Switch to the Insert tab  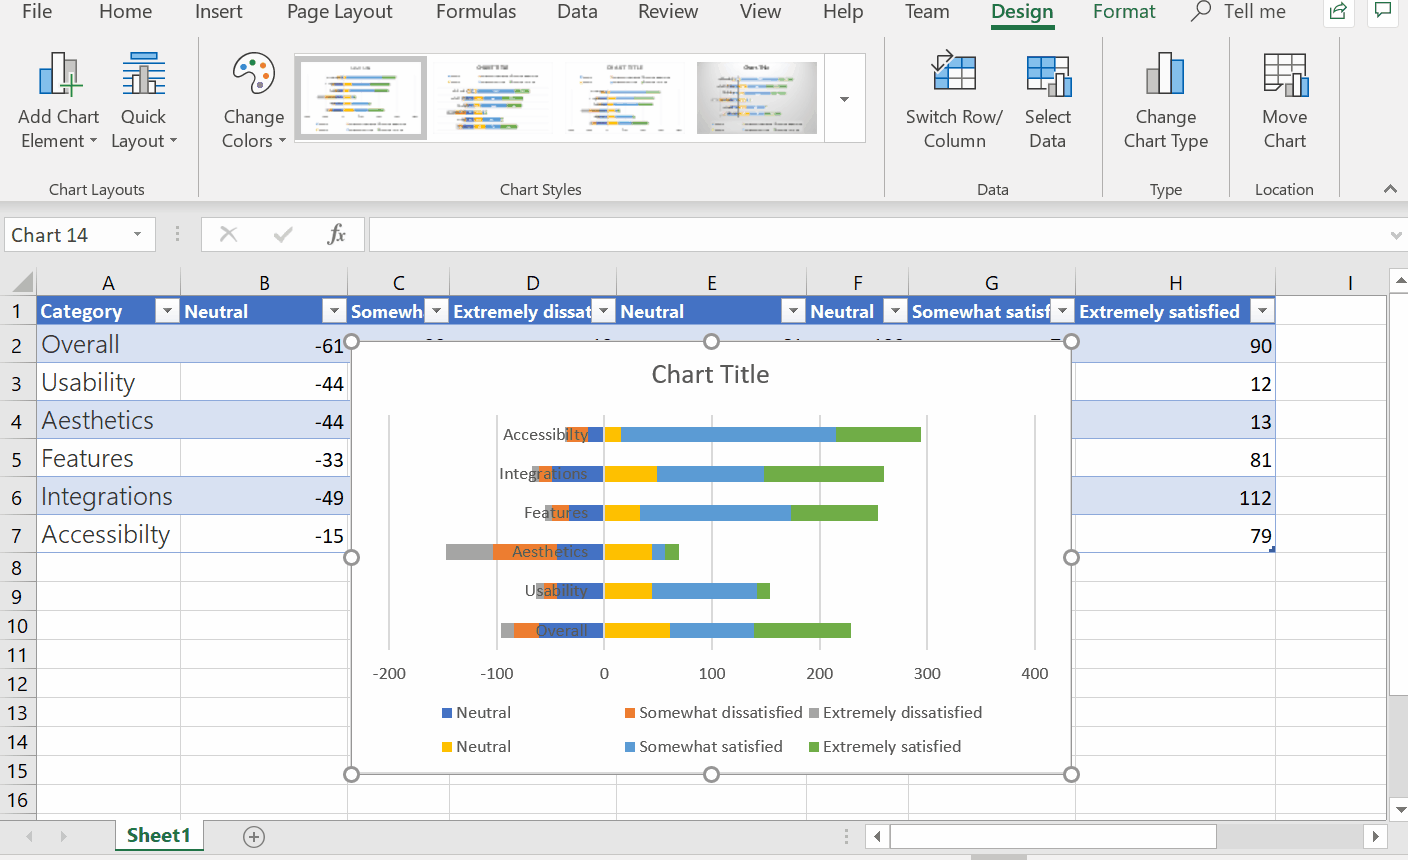(219, 12)
